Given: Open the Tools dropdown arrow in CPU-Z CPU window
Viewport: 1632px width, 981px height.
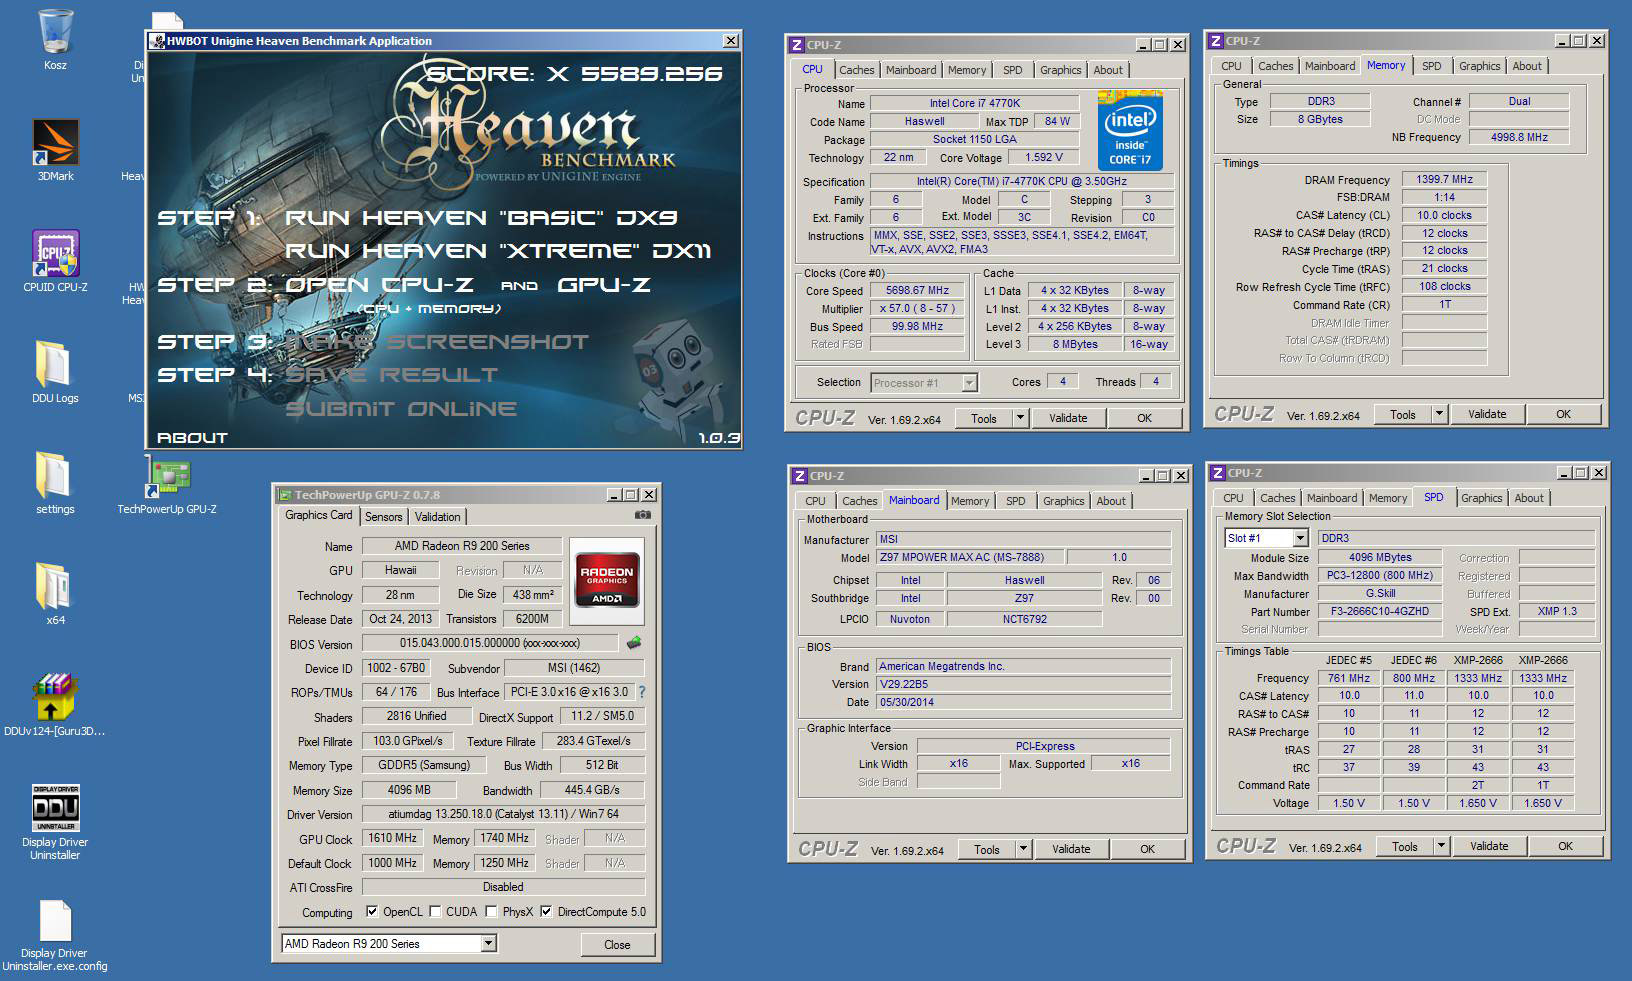Looking at the screenshot, I should pos(1021,418).
